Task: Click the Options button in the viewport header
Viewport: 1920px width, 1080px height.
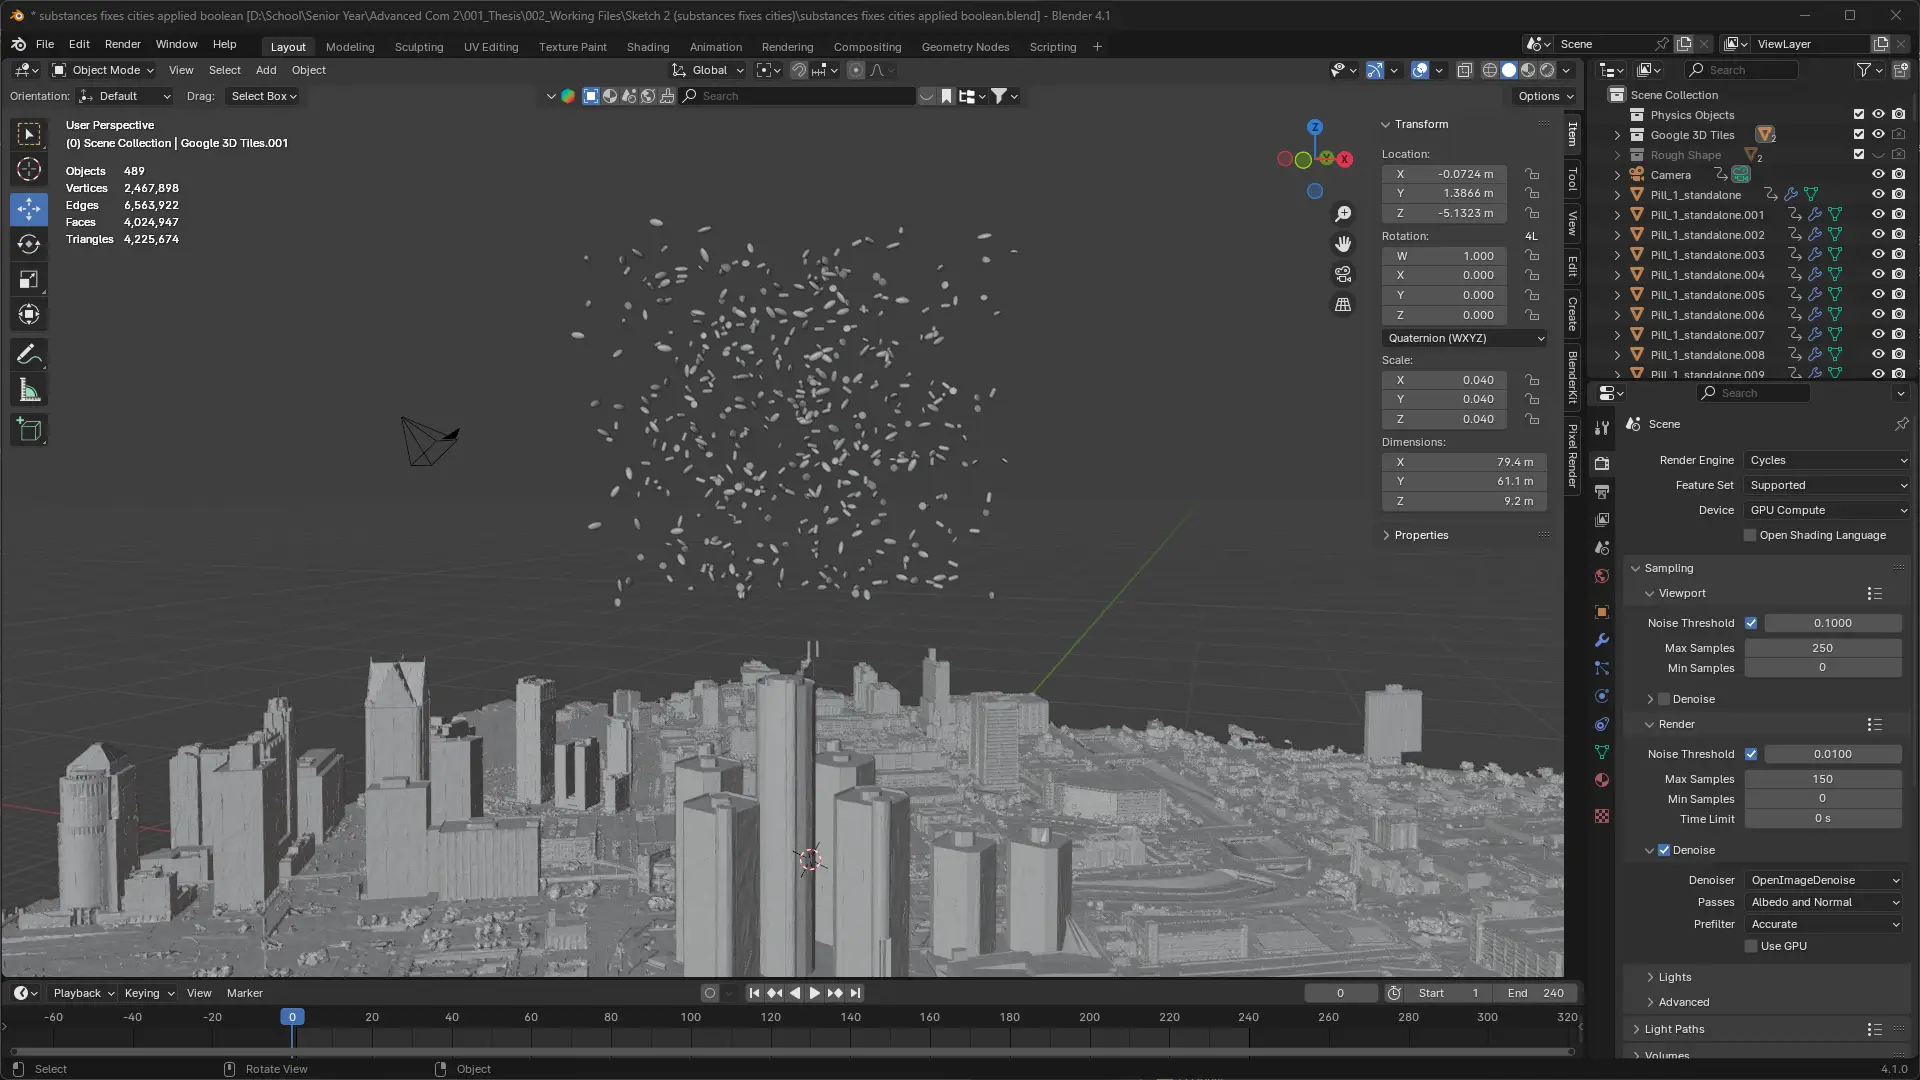Action: coord(1545,96)
